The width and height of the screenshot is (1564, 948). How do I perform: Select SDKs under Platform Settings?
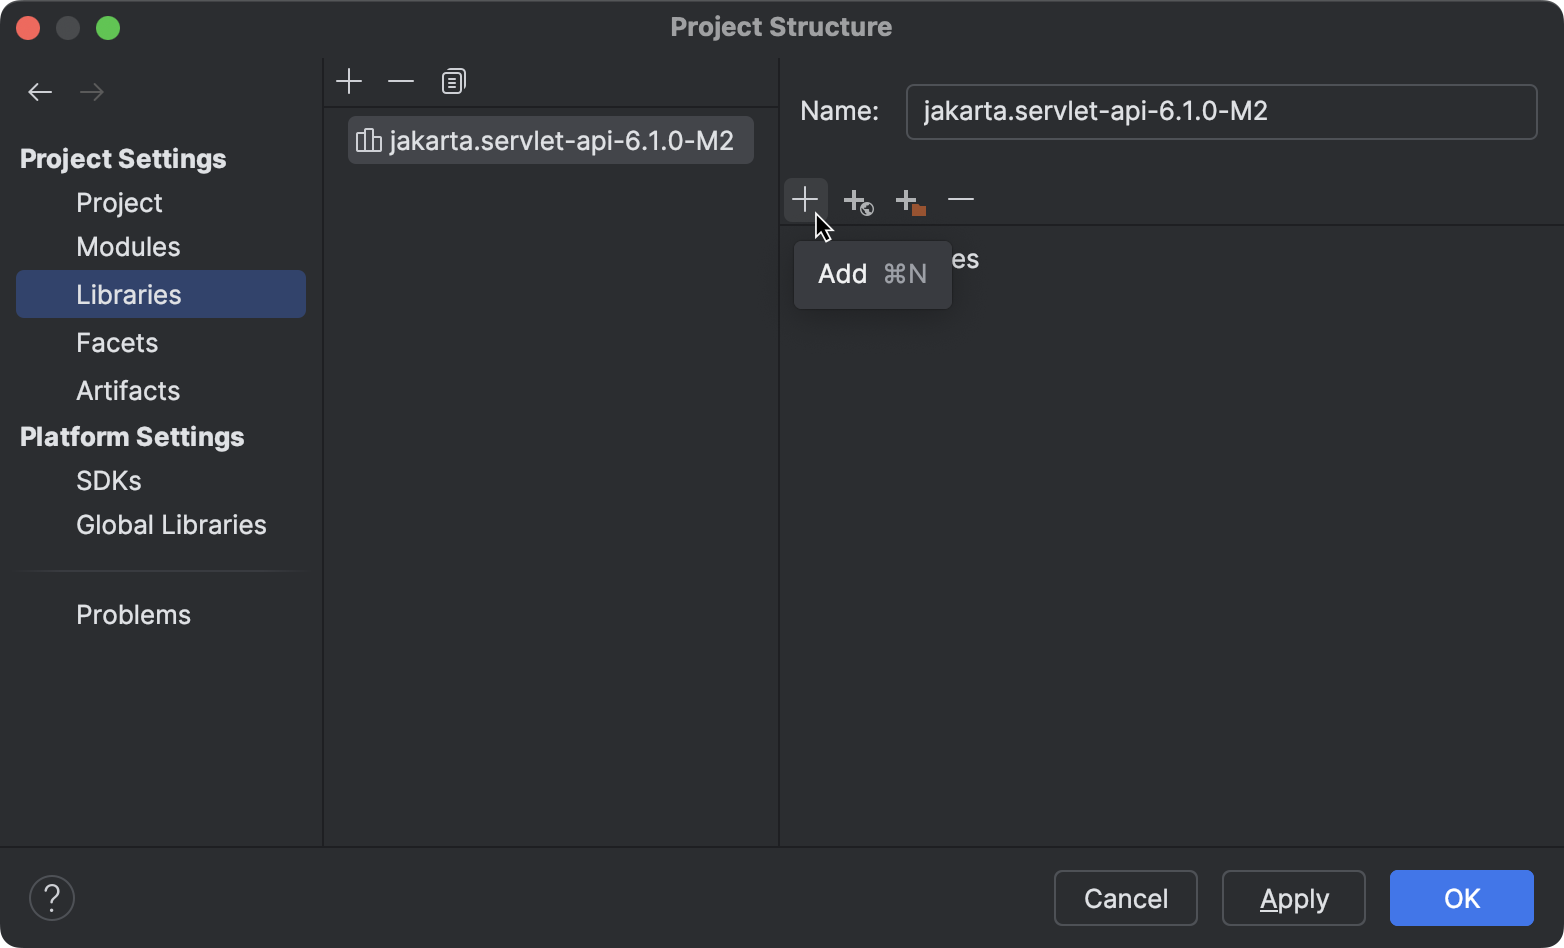click(108, 480)
